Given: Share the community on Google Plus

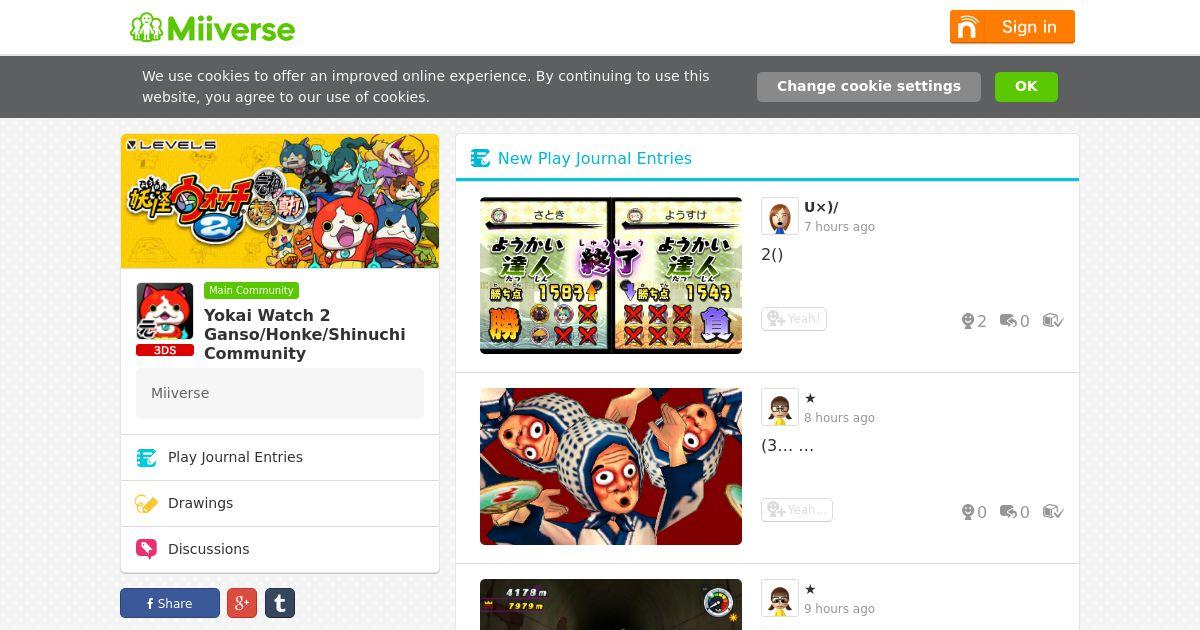Looking at the screenshot, I should coord(242,603).
